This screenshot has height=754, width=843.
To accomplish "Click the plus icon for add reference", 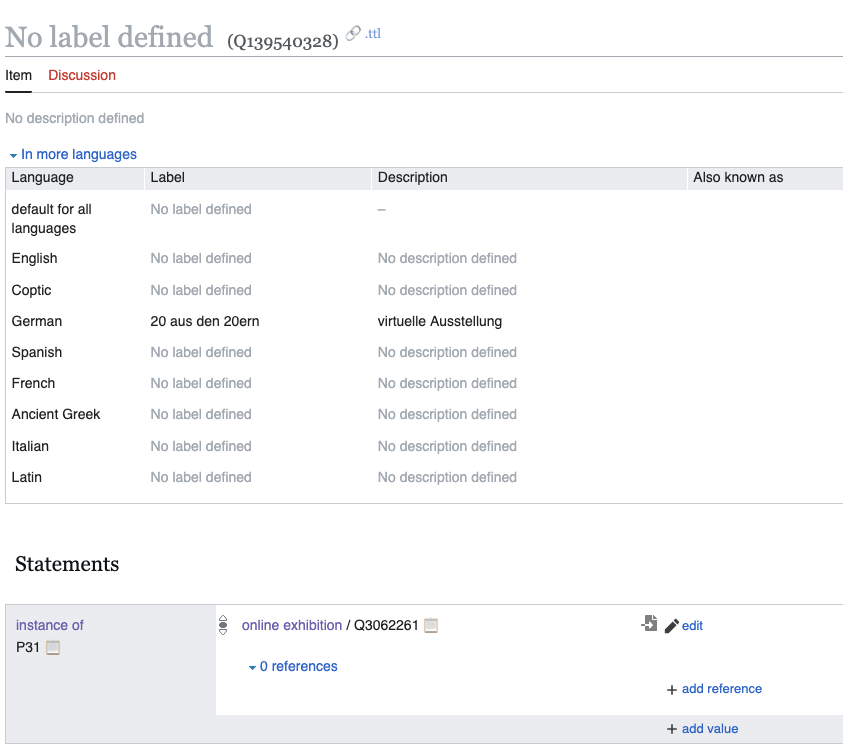I will [671, 689].
